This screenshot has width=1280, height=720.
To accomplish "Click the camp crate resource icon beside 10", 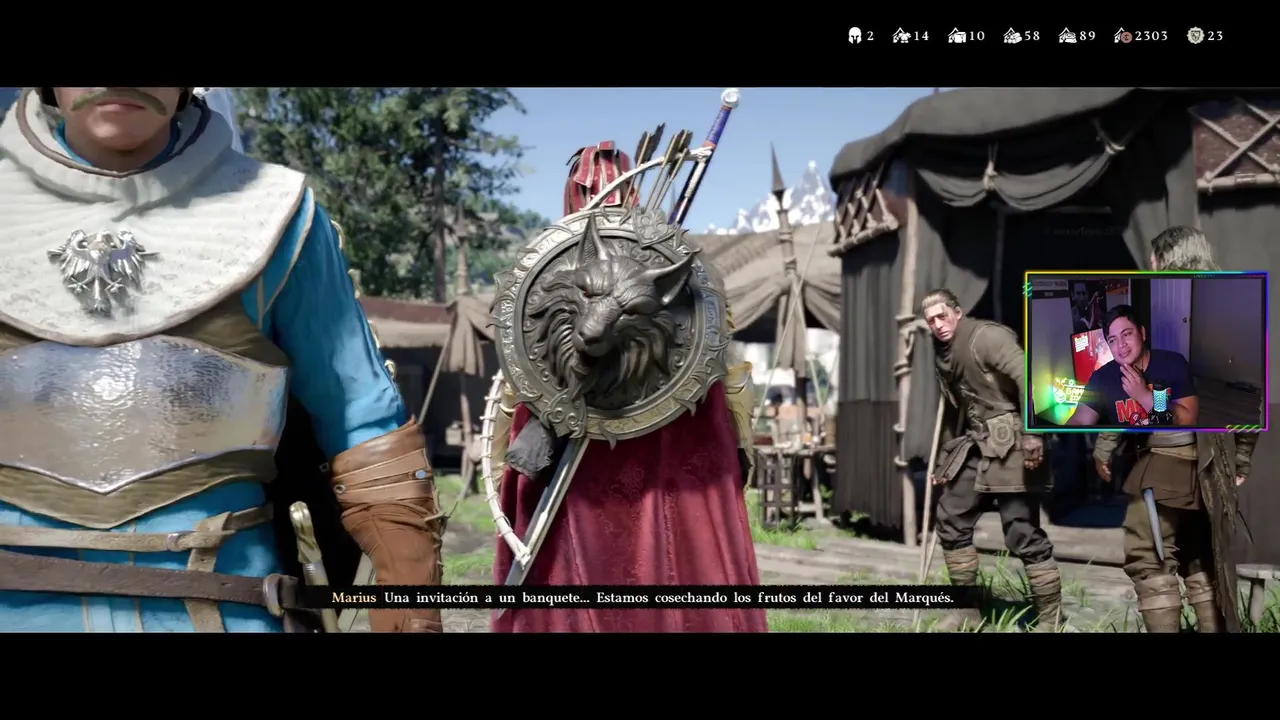I will coord(957,35).
